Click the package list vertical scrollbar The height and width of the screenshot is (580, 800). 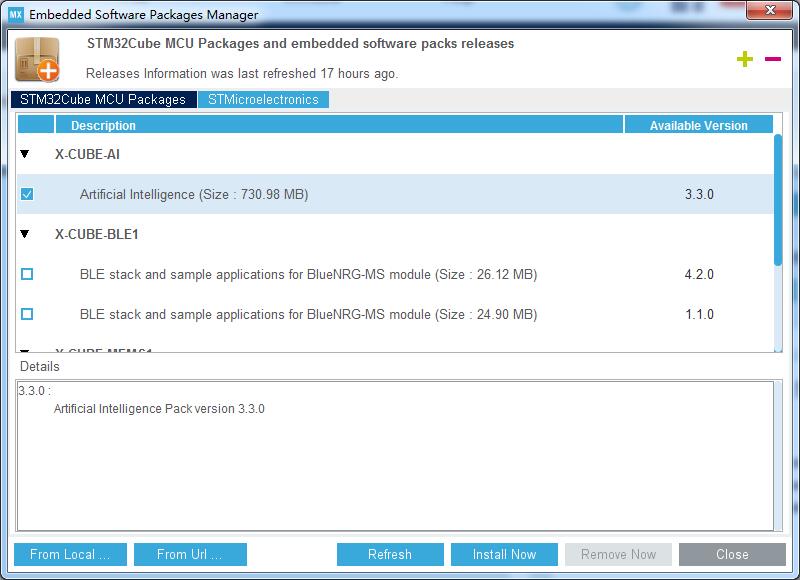778,200
